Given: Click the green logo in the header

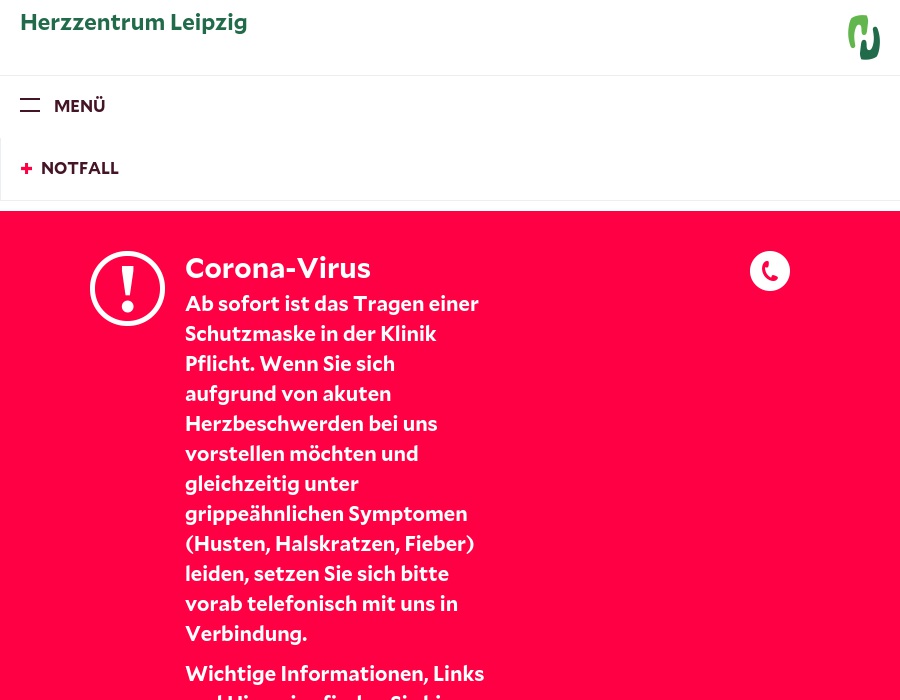Looking at the screenshot, I should point(864,37).
